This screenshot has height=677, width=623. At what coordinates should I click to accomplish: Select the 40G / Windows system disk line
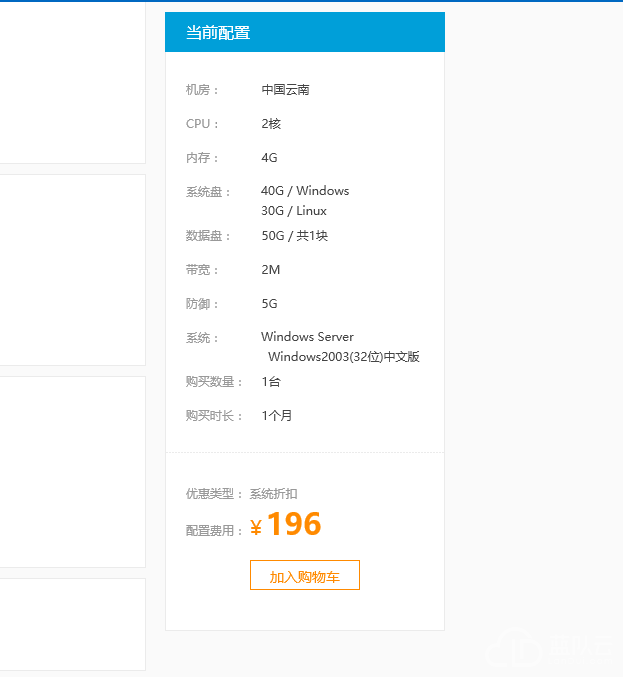pos(305,191)
